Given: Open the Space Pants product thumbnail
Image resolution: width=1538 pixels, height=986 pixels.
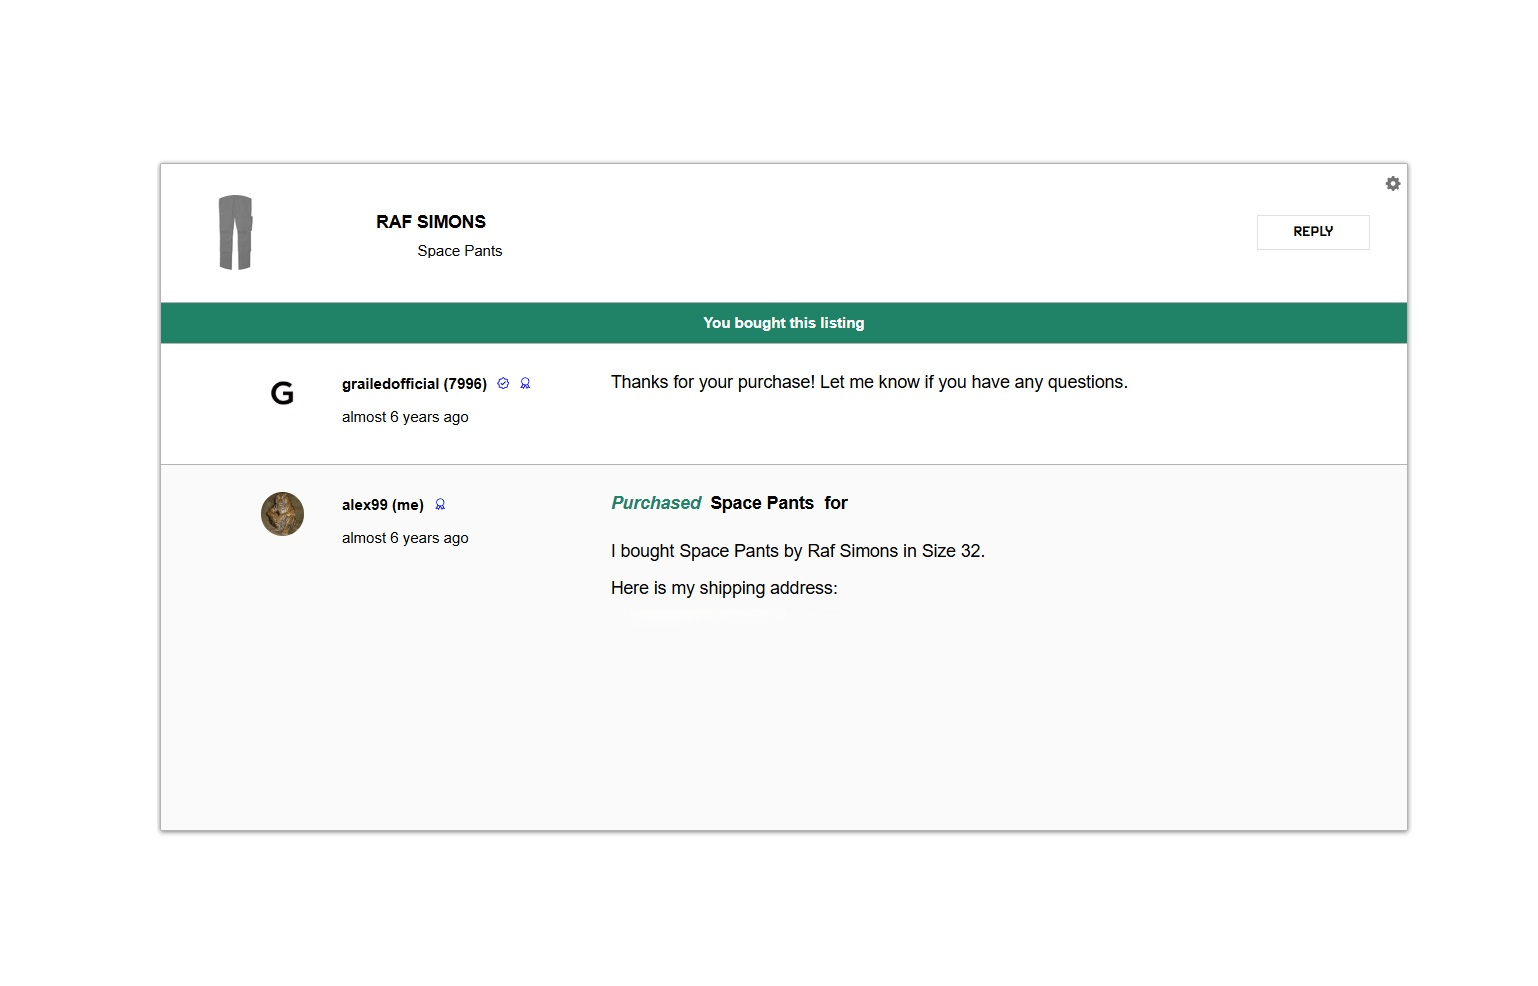Looking at the screenshot, I should (x=235, y=233).
